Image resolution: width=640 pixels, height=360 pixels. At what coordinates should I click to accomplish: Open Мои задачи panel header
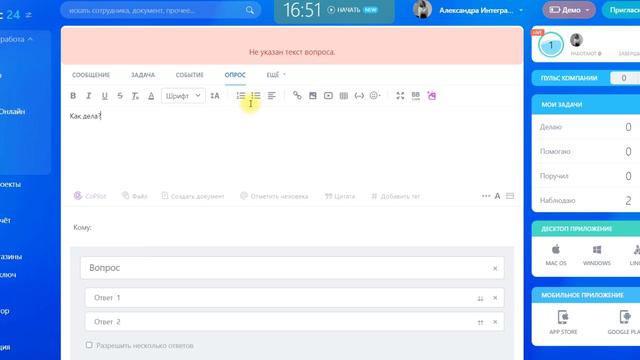click(x=586, y=104)
